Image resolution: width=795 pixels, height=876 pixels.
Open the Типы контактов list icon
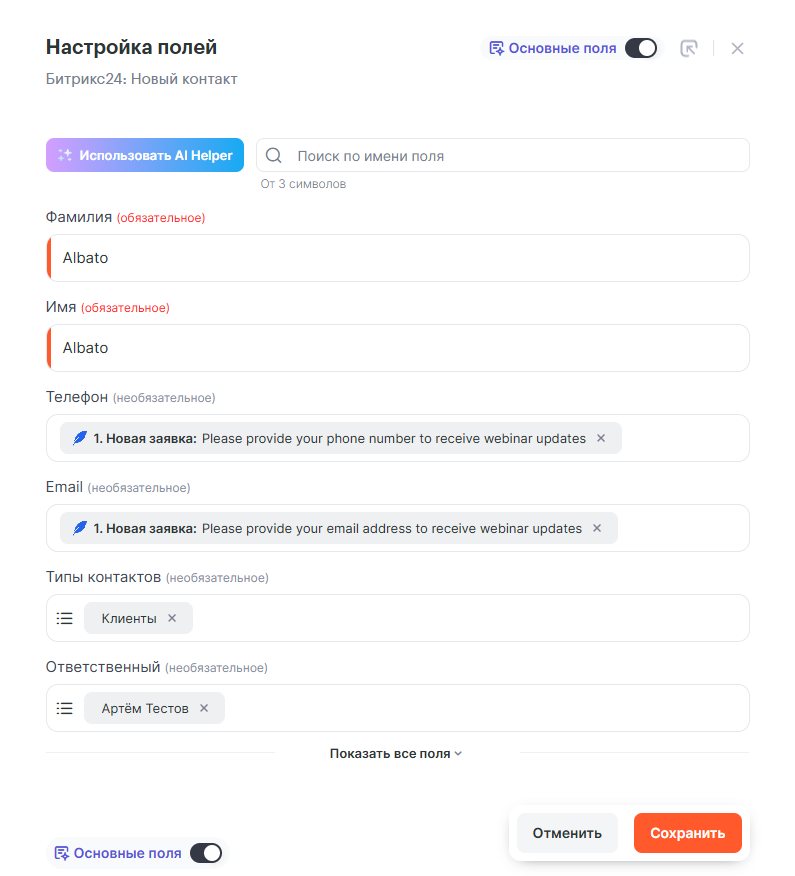[x=65, y=618]
